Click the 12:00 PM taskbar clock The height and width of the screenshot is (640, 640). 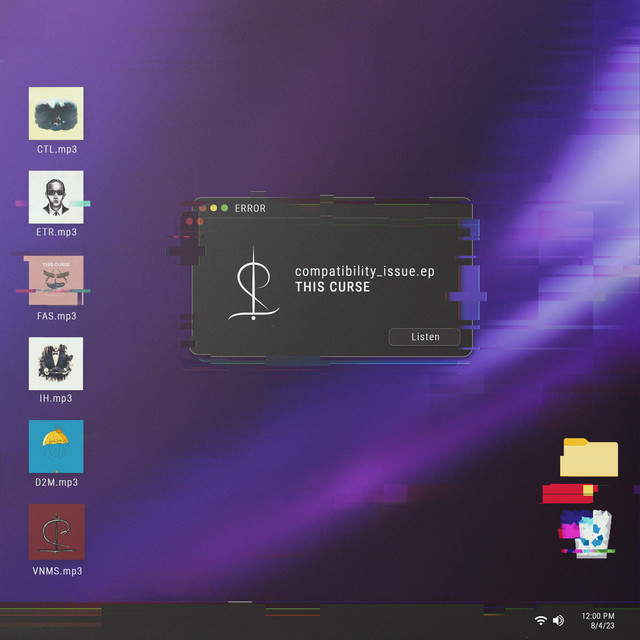pyautogui.click(x=597, y=616)
